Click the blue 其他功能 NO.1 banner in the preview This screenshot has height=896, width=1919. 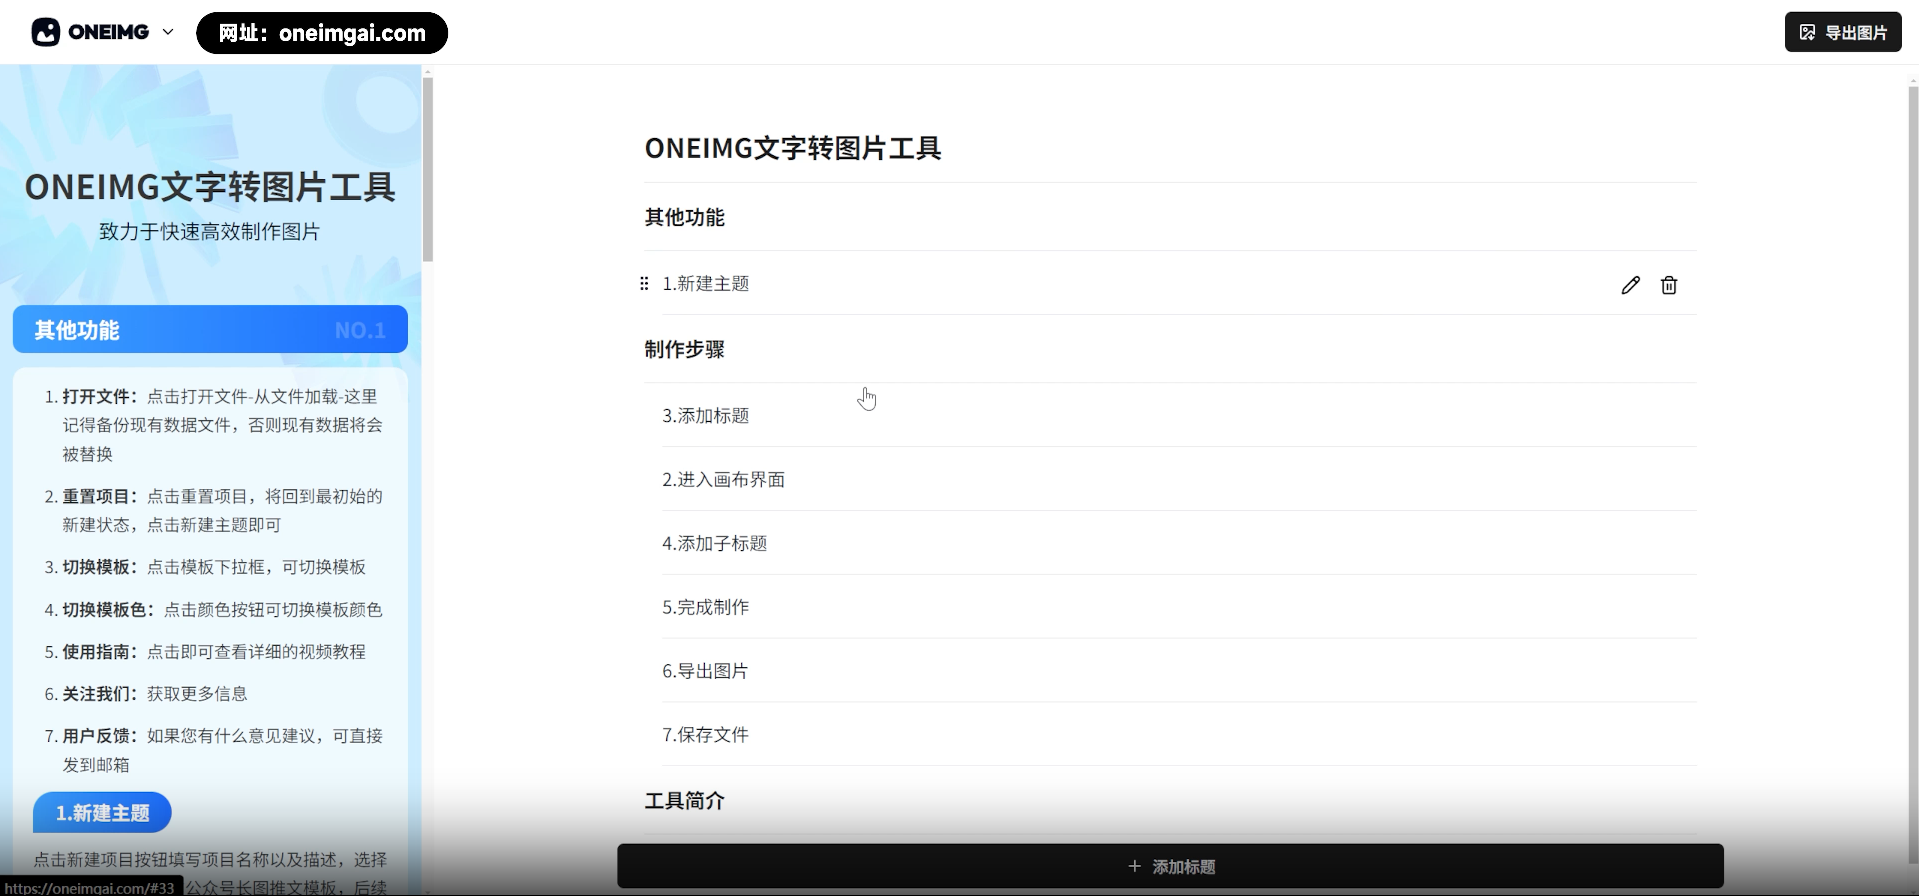[x=210, y=329]
